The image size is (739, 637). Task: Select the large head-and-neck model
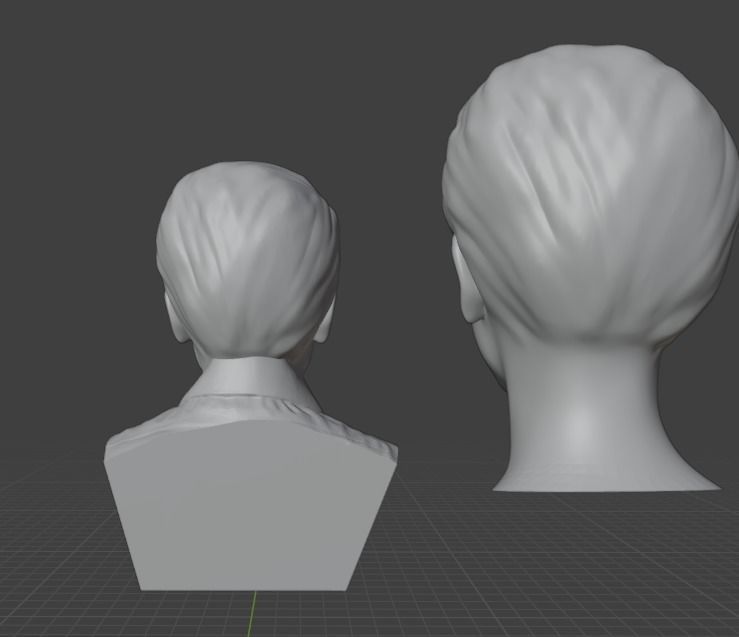(x=591, y=268)
